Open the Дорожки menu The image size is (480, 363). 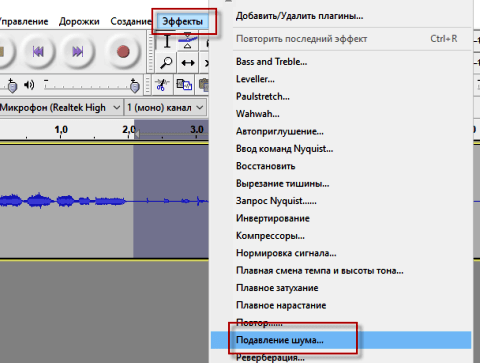pos(79,21)
